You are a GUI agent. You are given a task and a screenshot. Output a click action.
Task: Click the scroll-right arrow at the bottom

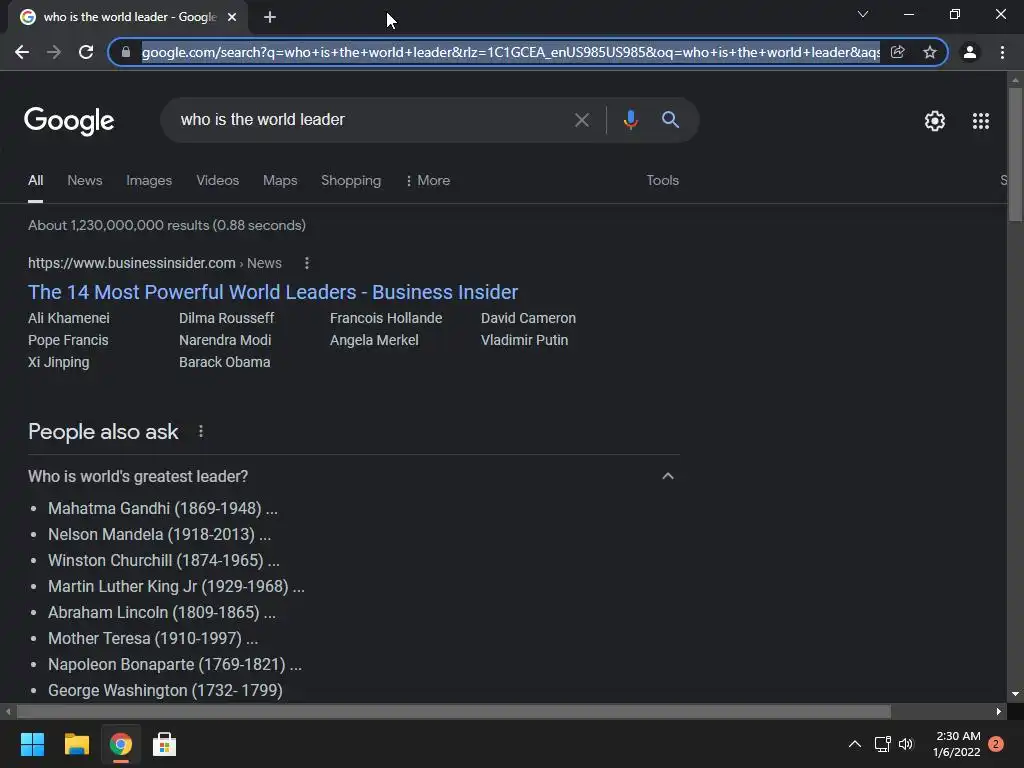click(999, 712)
